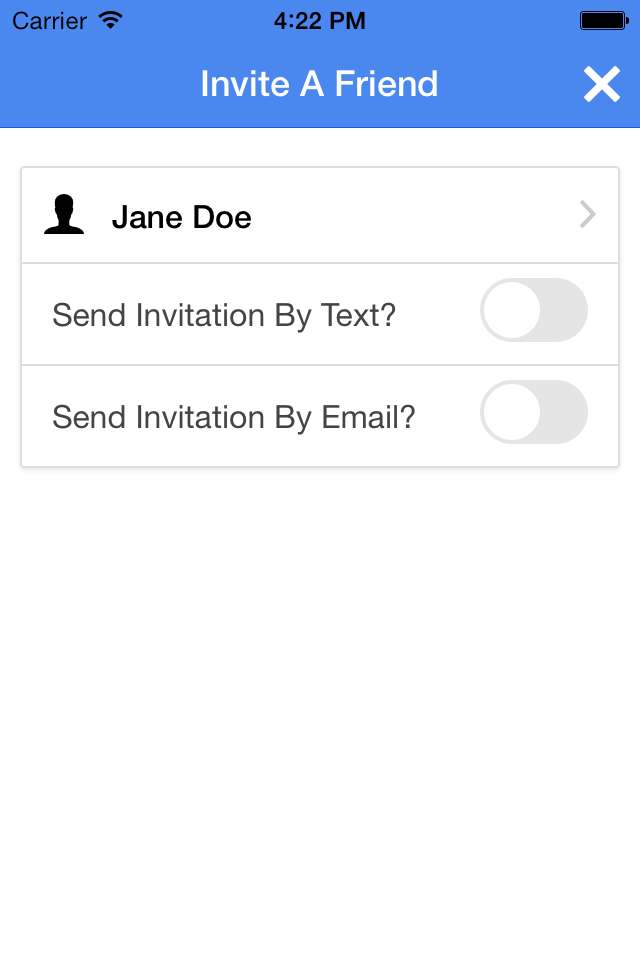The height and width of the screenshot is (960, 640).
Task: Enable Send Invitation By Email switch
Action: coord(533,412)
